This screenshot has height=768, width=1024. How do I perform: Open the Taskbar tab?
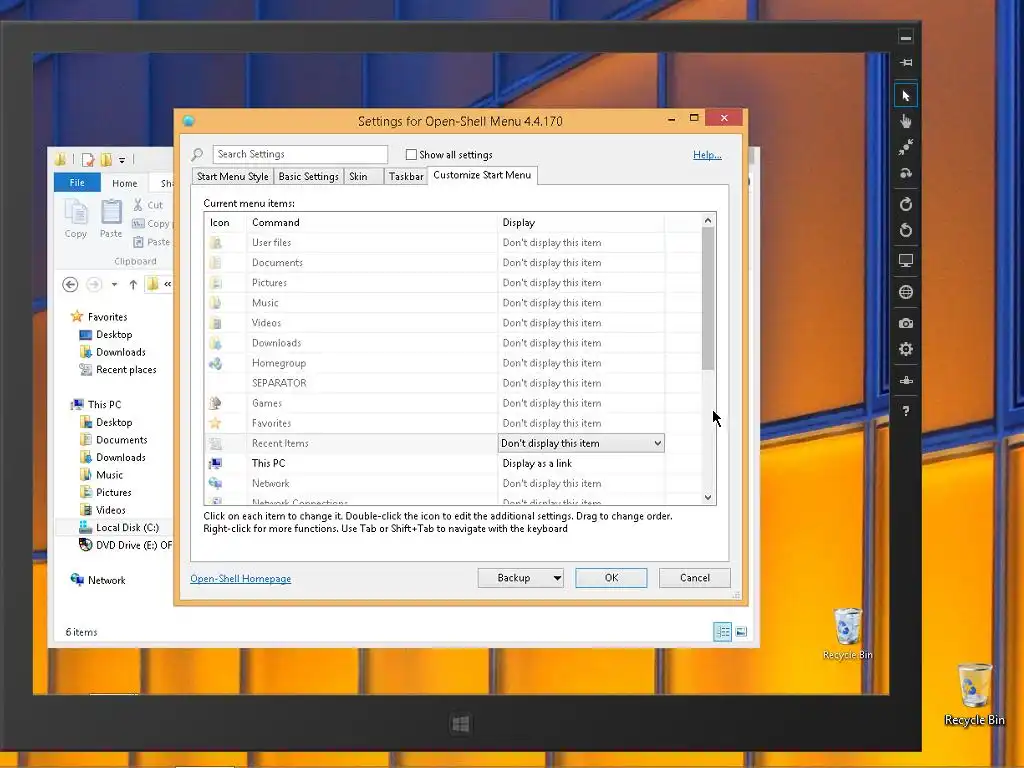(406, 176)
